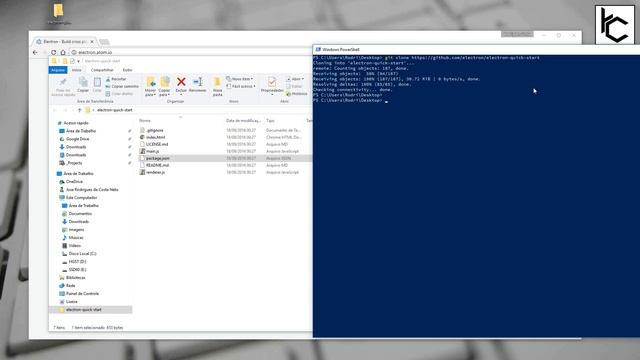Sort by the Nome column header
Viewport: 640px width, 360px height.
pyautogui.click(x=145, y=120)
